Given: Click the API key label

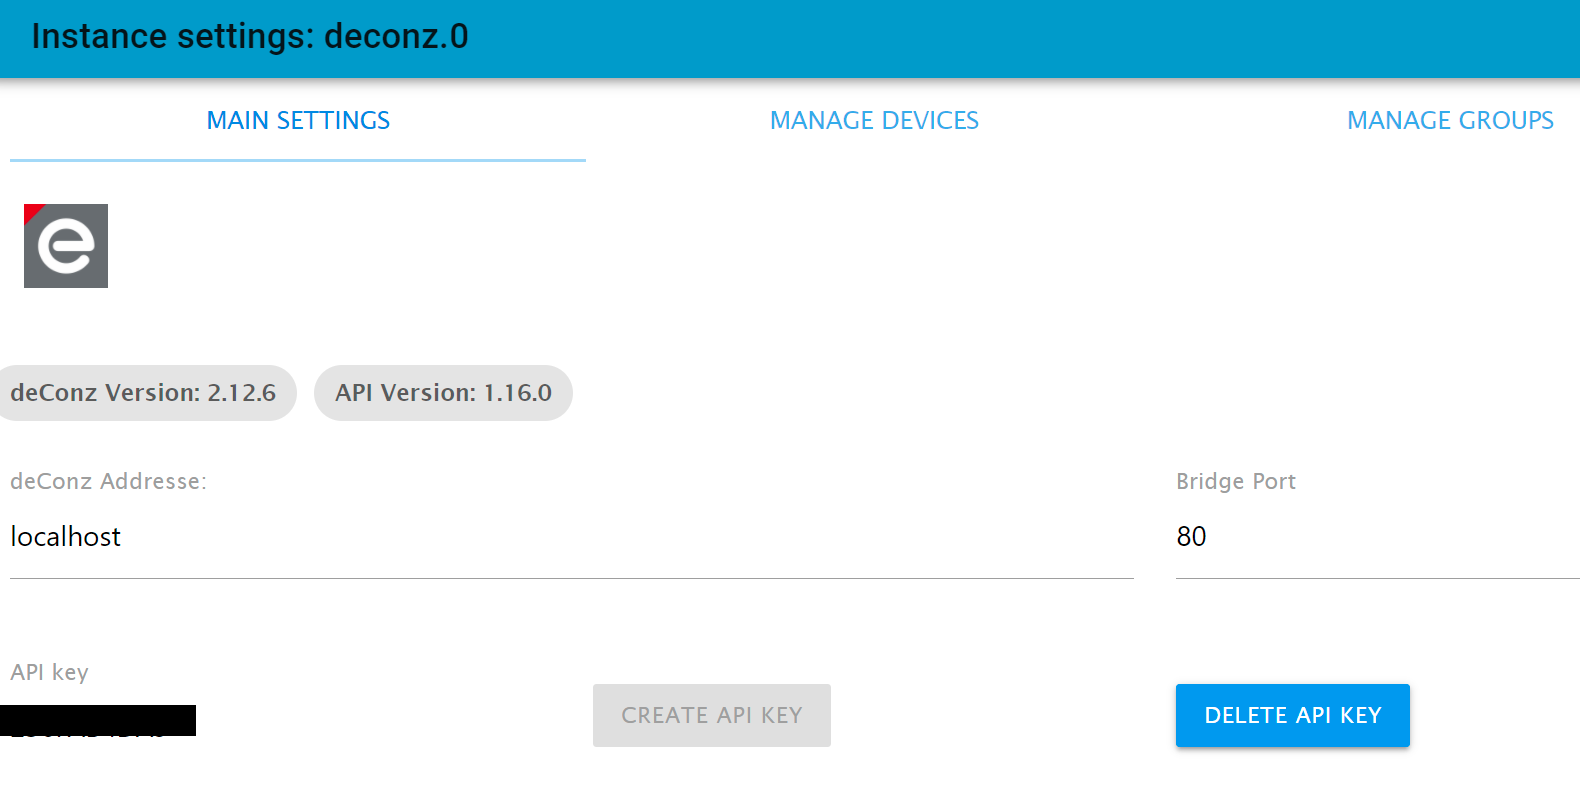Looking at the screenshot, I should pos(49,672).
